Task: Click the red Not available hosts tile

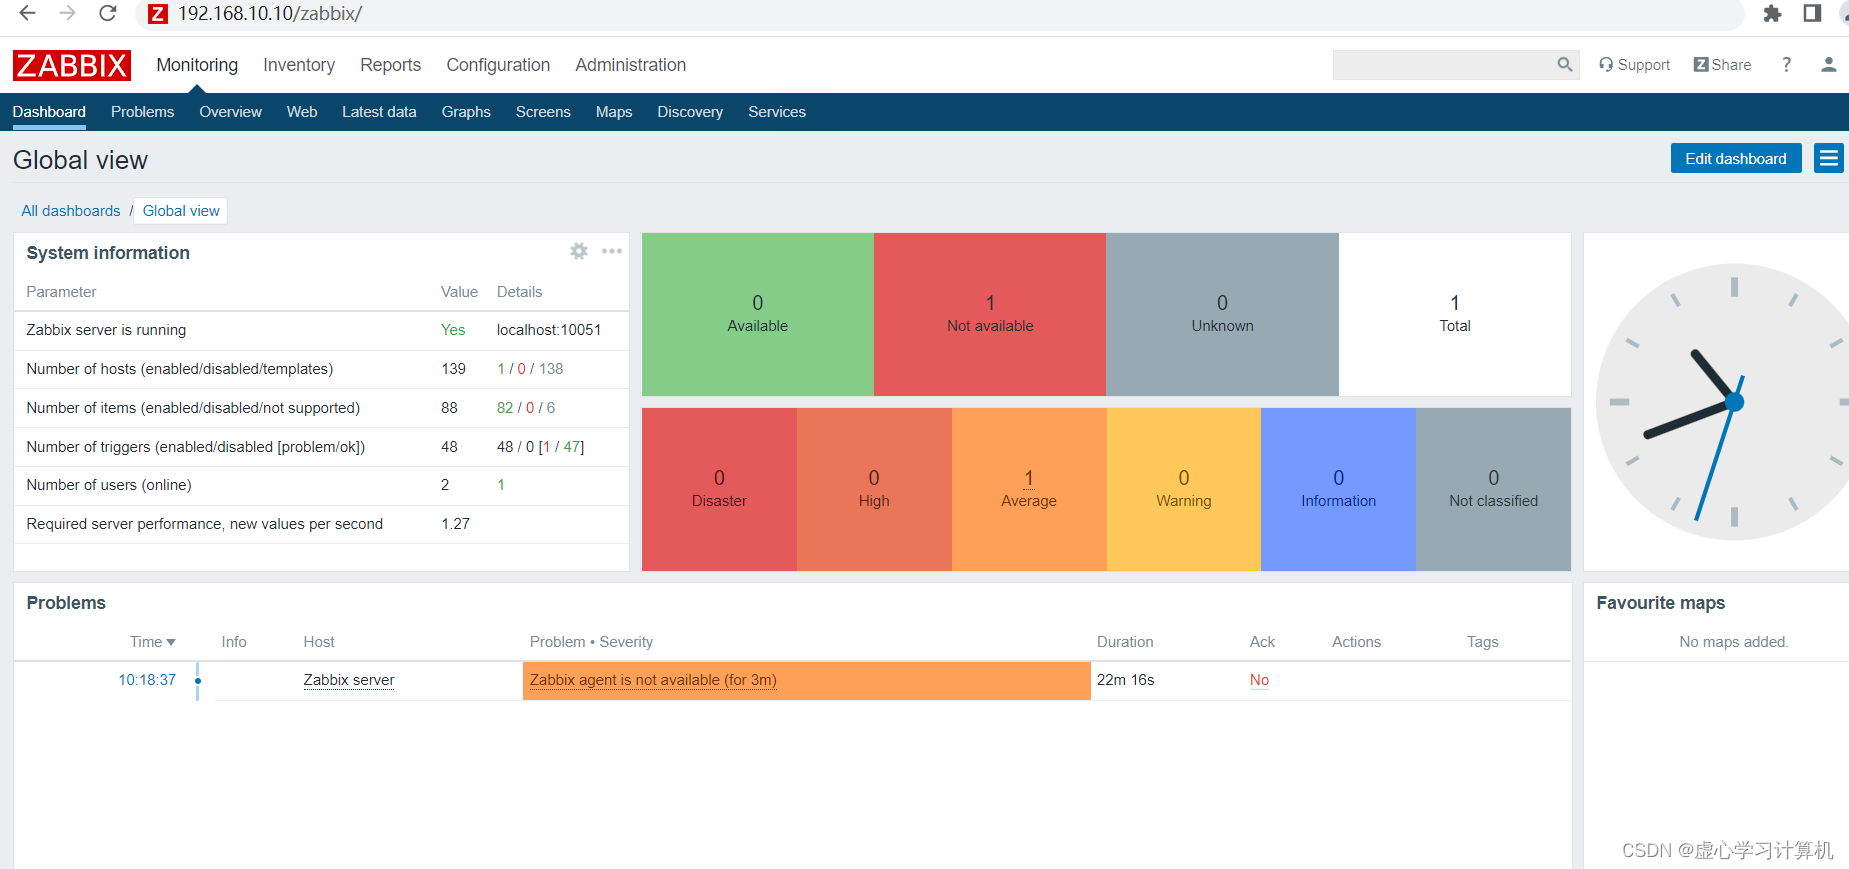Action: click(990, 314)
